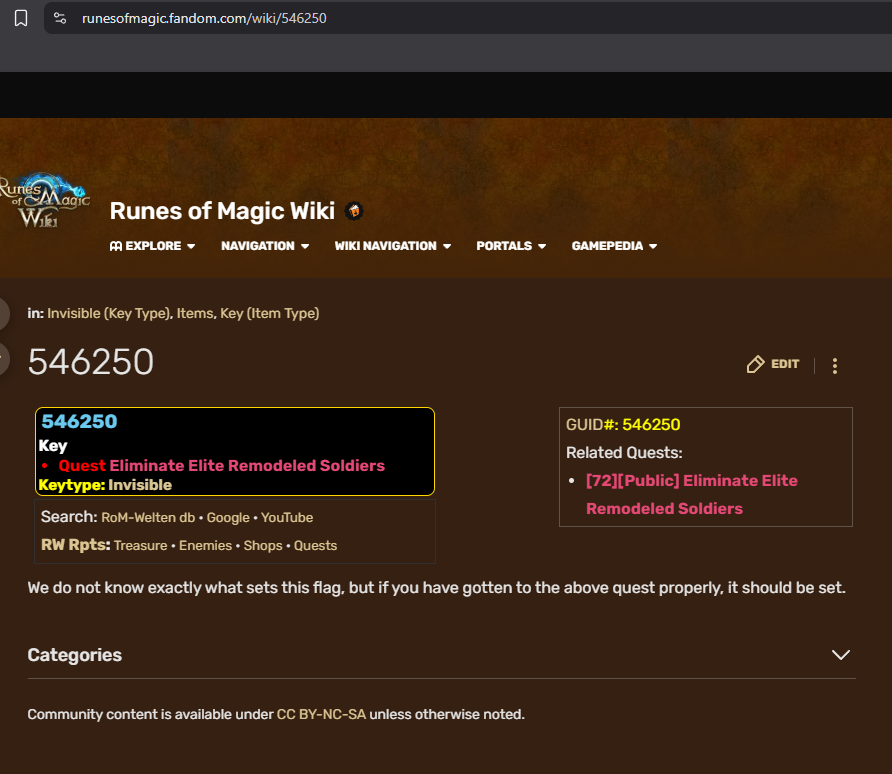Click the browser bookmark icon
Viewport: 892px width, 774px height.
[x=21, y=18]
